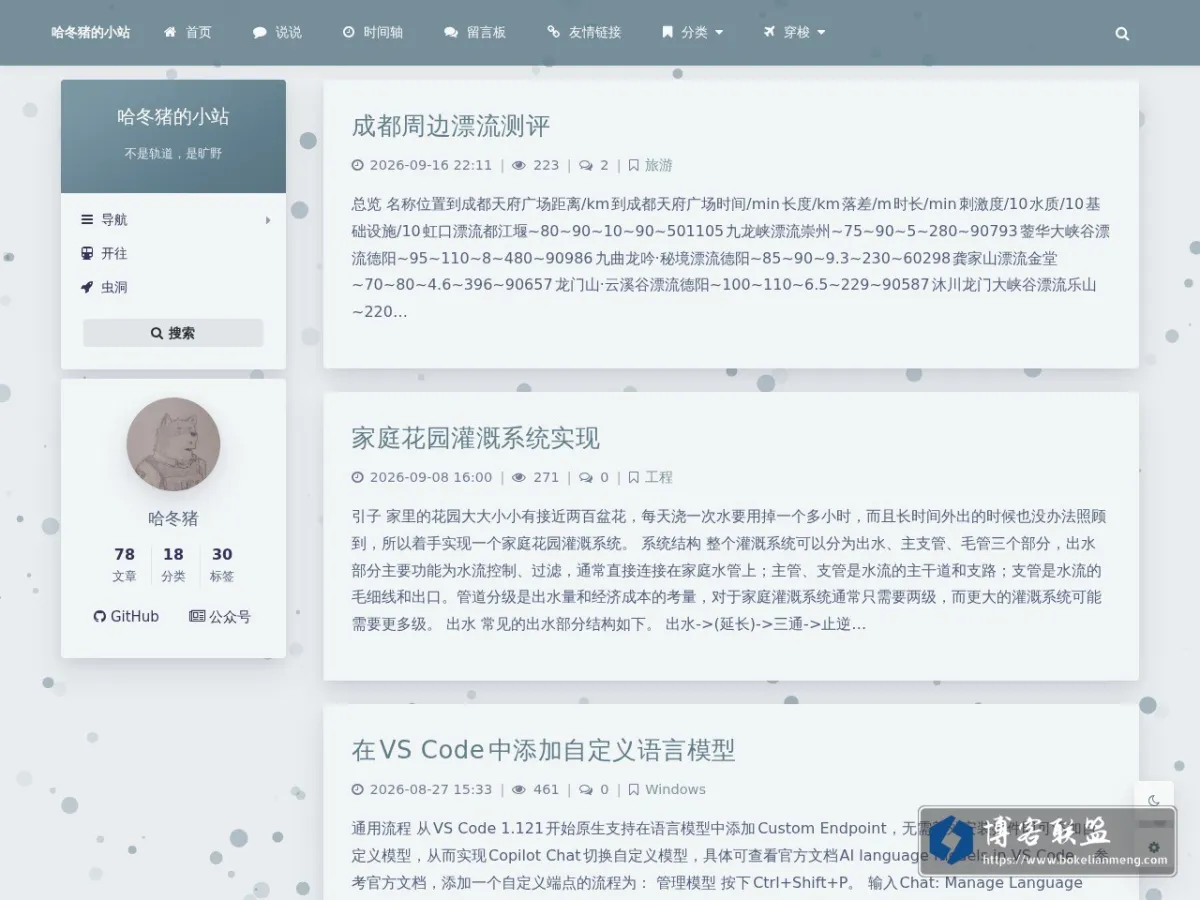1200x900 pixels.
Task: Click the sidebar title 哈冬猪的小站 header
Action: pos(173,117)
